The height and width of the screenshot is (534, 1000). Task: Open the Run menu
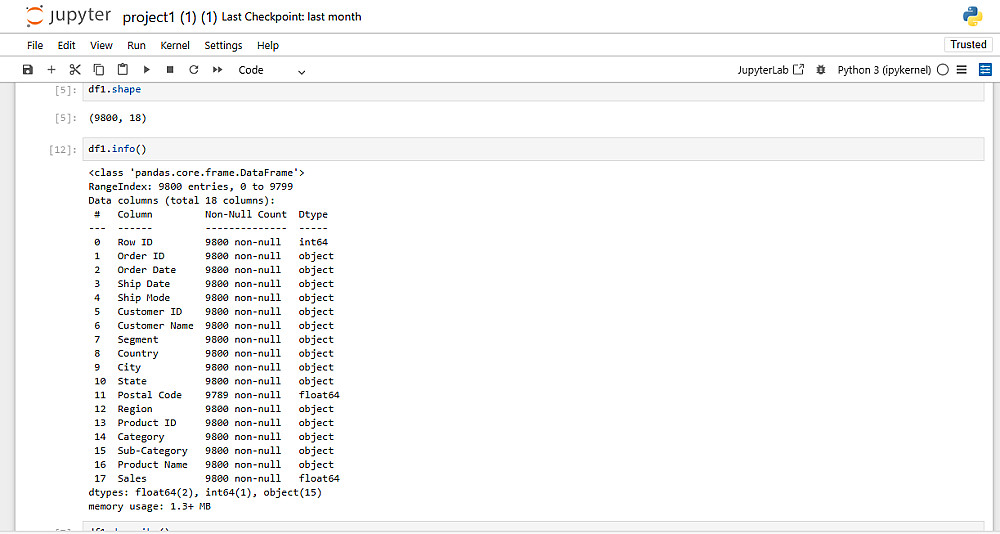click(x=136, y=45)
